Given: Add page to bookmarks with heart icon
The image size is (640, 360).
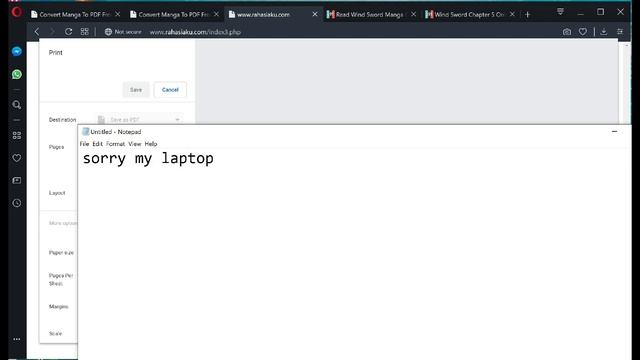Looking at the screenshot, I should pyautogui.click(x=583, y=32).
